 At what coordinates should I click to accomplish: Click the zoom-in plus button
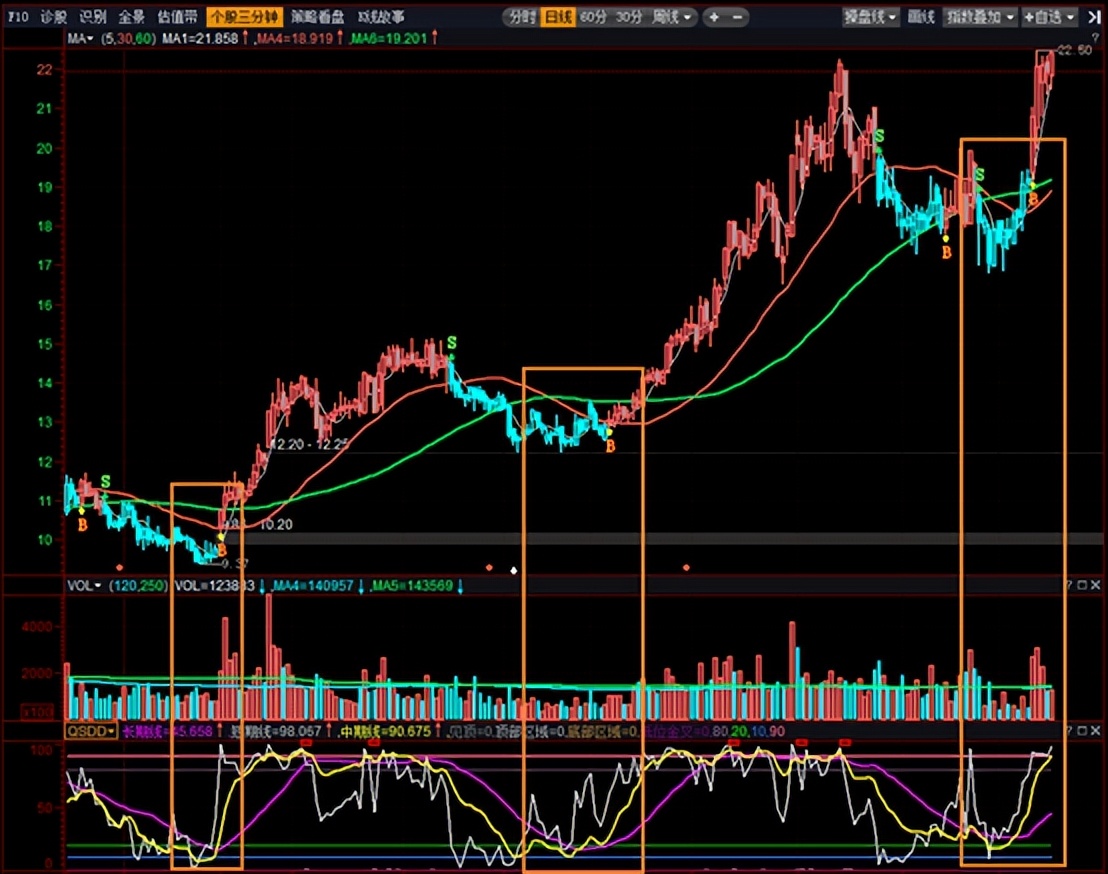[714, 17]
